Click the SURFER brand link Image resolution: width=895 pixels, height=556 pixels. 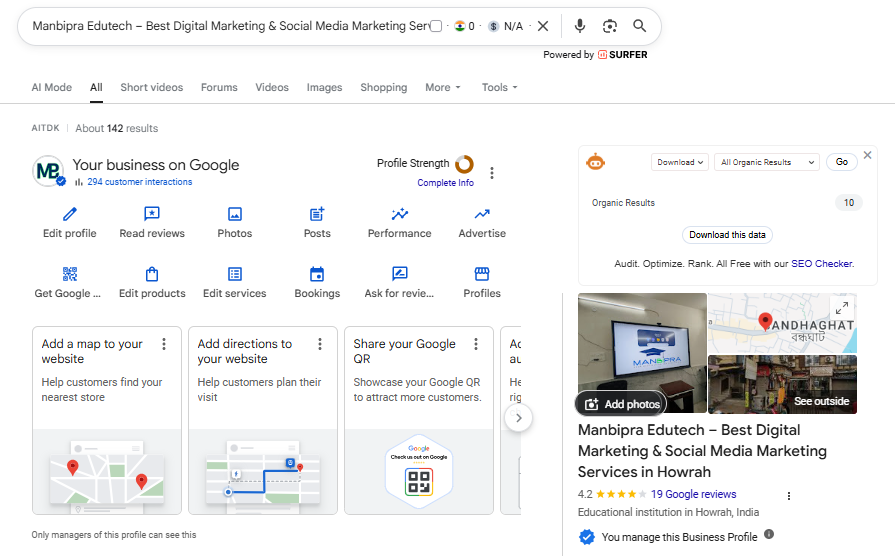click(x=623, y=55)
